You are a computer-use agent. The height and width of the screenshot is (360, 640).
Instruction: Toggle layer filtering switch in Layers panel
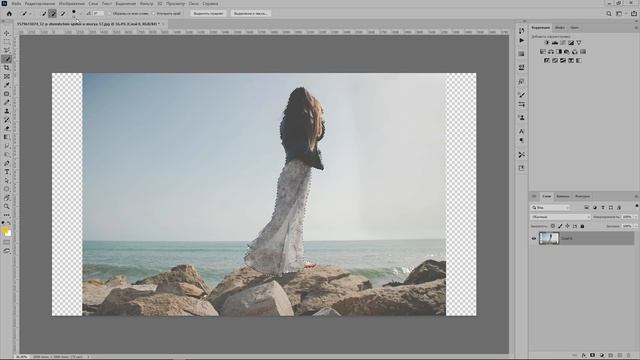tap(637, 206)
